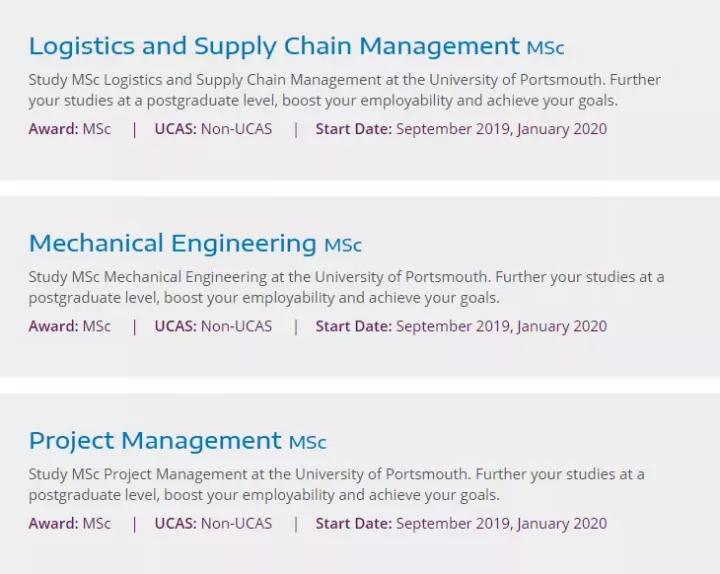Click the MSc suffix after Mechanical Engineering title
Image resolution: width=720 pixels, height=574 pixels.
tap(343, 245)
